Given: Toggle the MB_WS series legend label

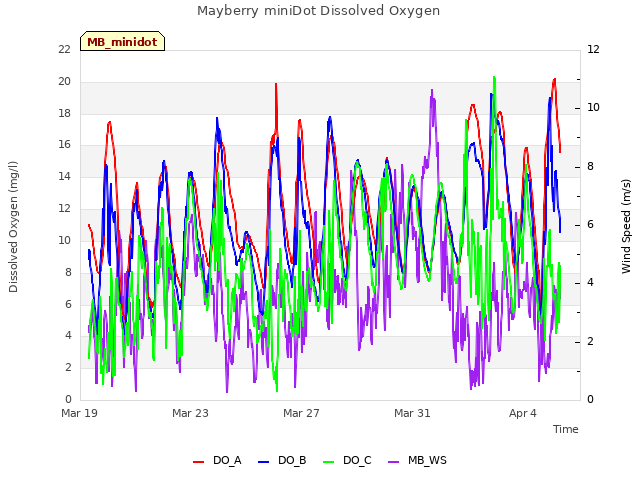Looking at the screenshot, I should (x=427, y=460).
